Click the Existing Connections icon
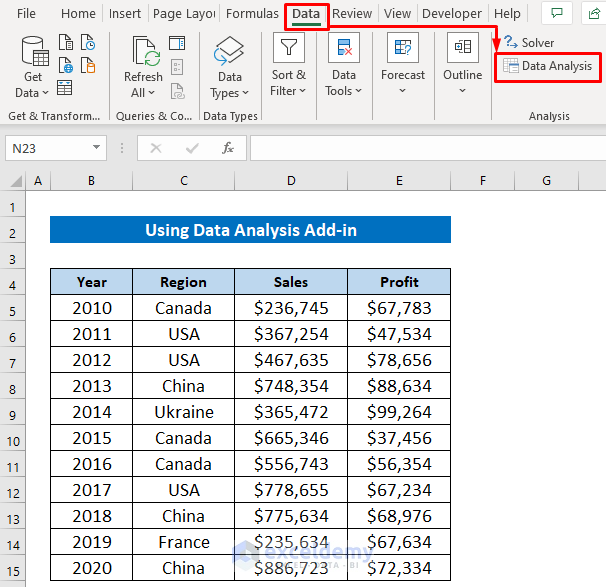The width and height of the screenshot is (606, 587). pyautogui.click(x=88, y=65)
